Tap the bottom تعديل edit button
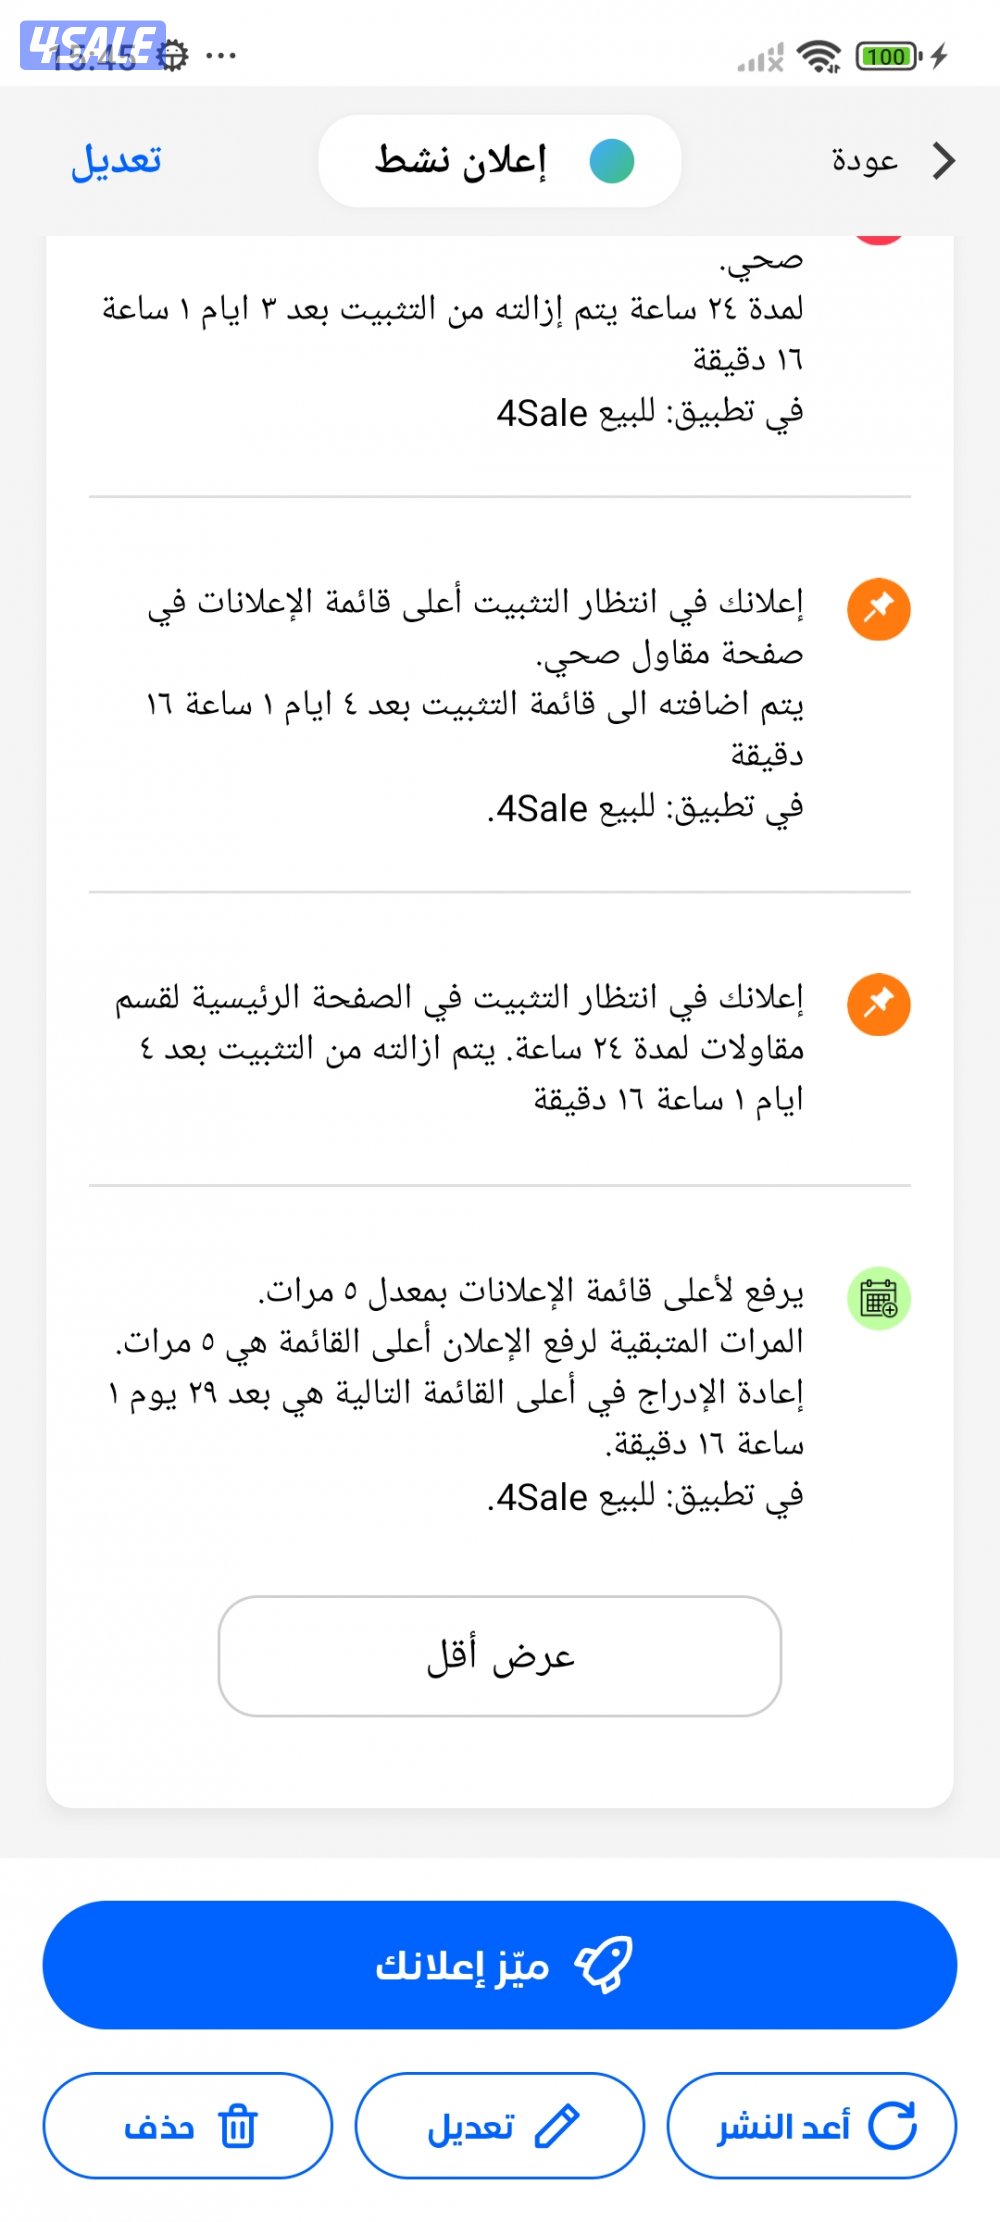The image size is (1000, 2222). click(x=500, y=2125)
